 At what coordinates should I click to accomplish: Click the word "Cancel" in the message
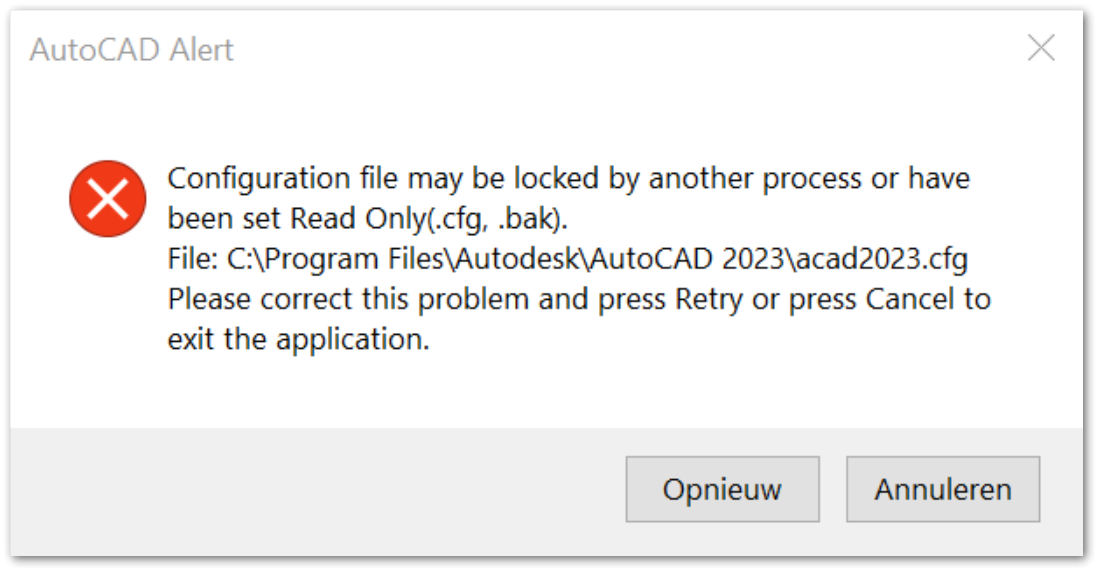click(x=910, y=299)
